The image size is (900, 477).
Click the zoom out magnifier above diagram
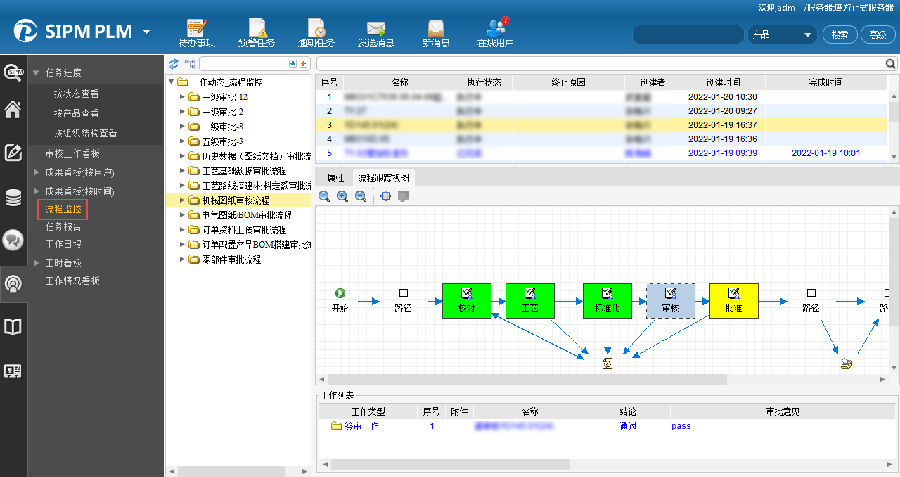pos(360,197)
